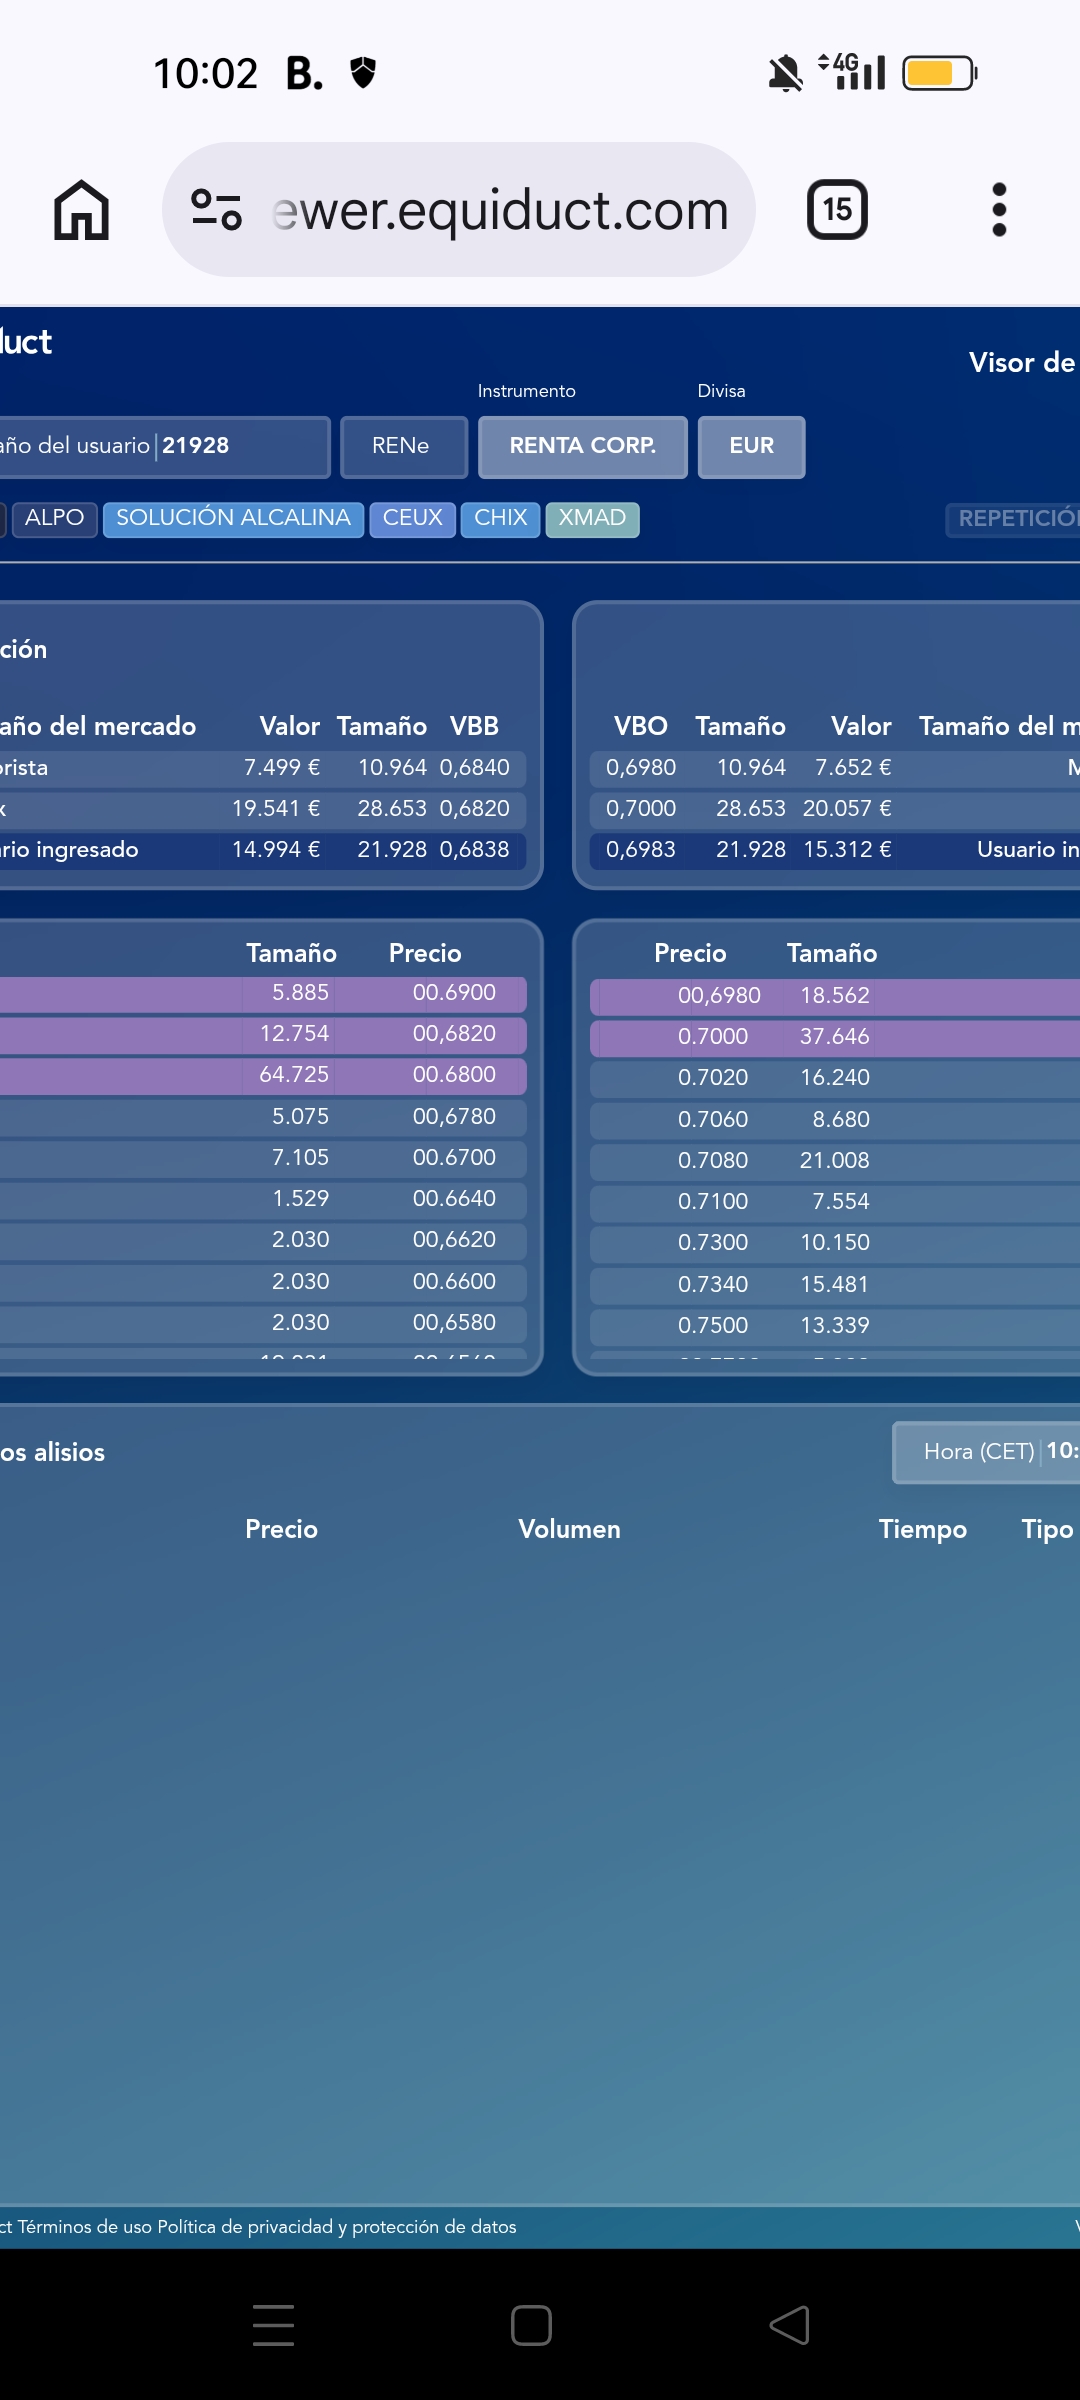
Task: Focus the equiduct.com address bar
Action: tap(500, 210)
